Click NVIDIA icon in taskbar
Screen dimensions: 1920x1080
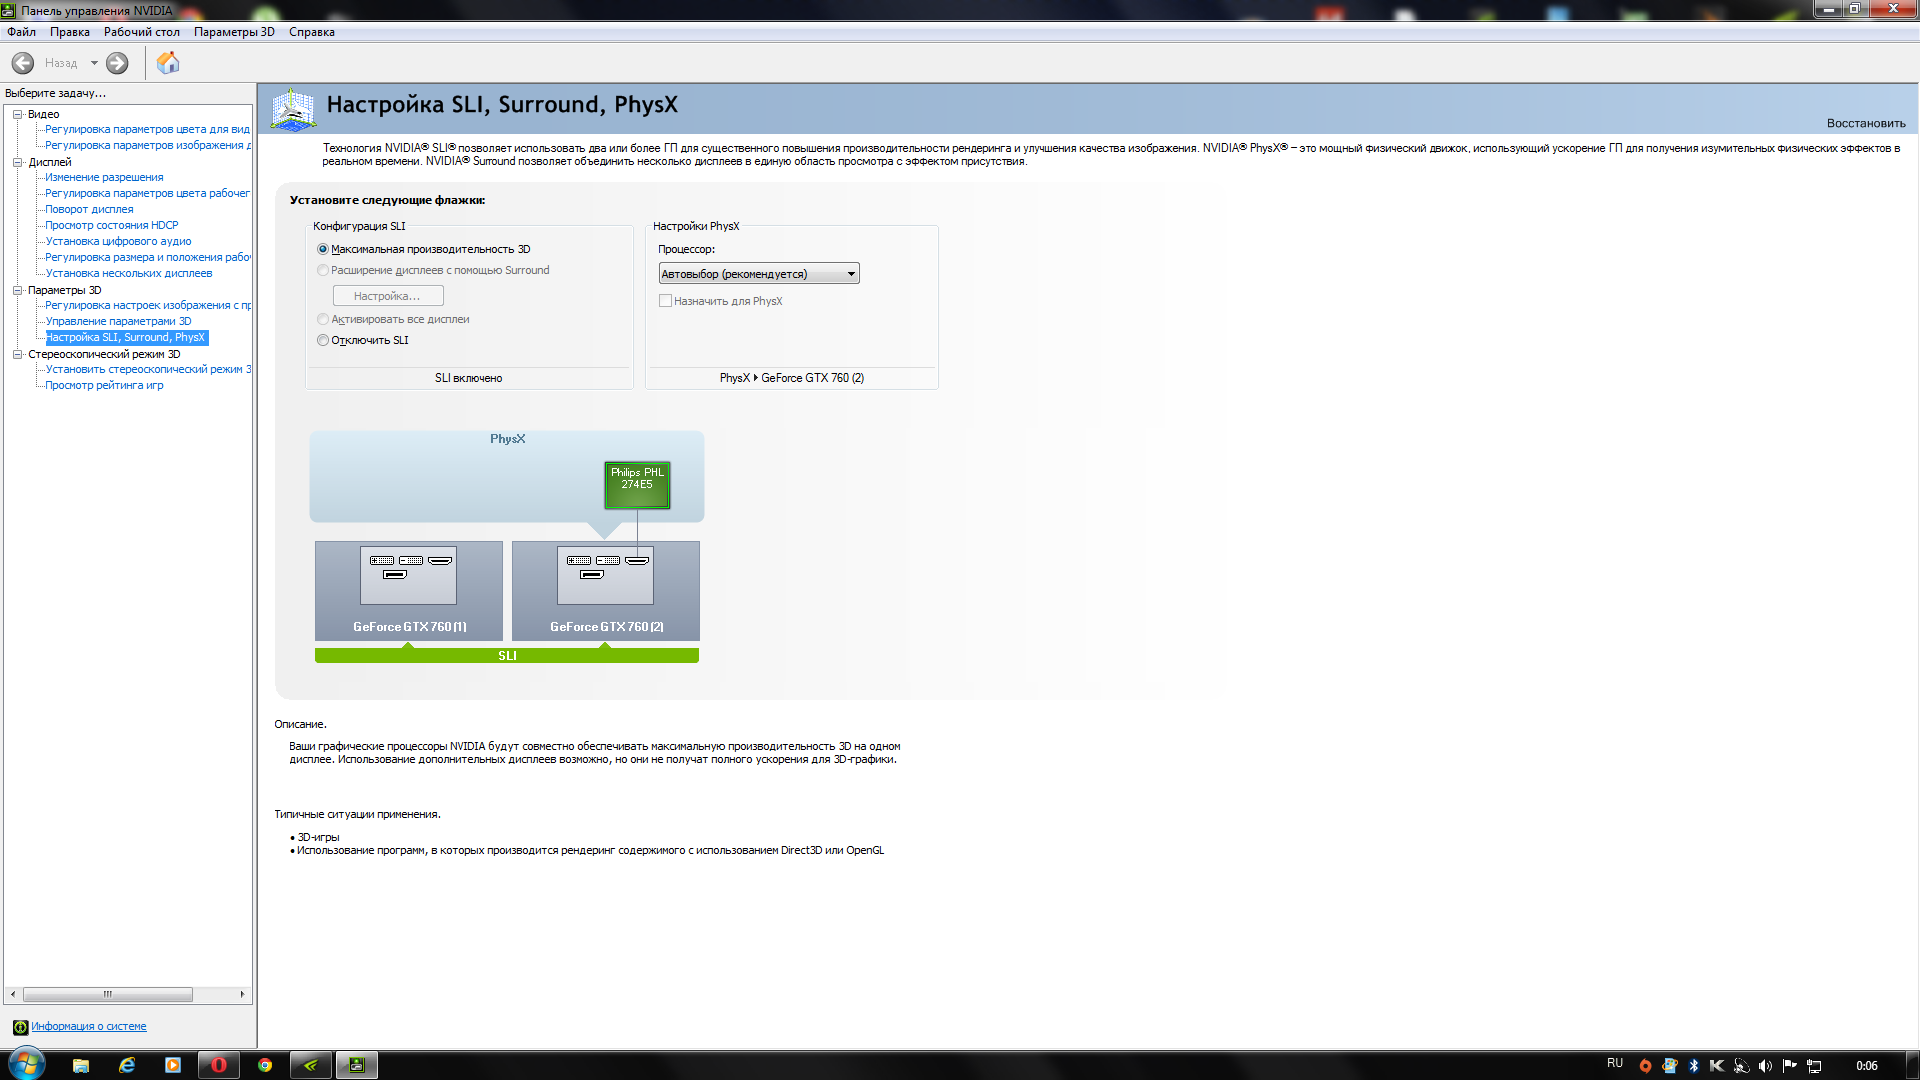[311, 1065]
